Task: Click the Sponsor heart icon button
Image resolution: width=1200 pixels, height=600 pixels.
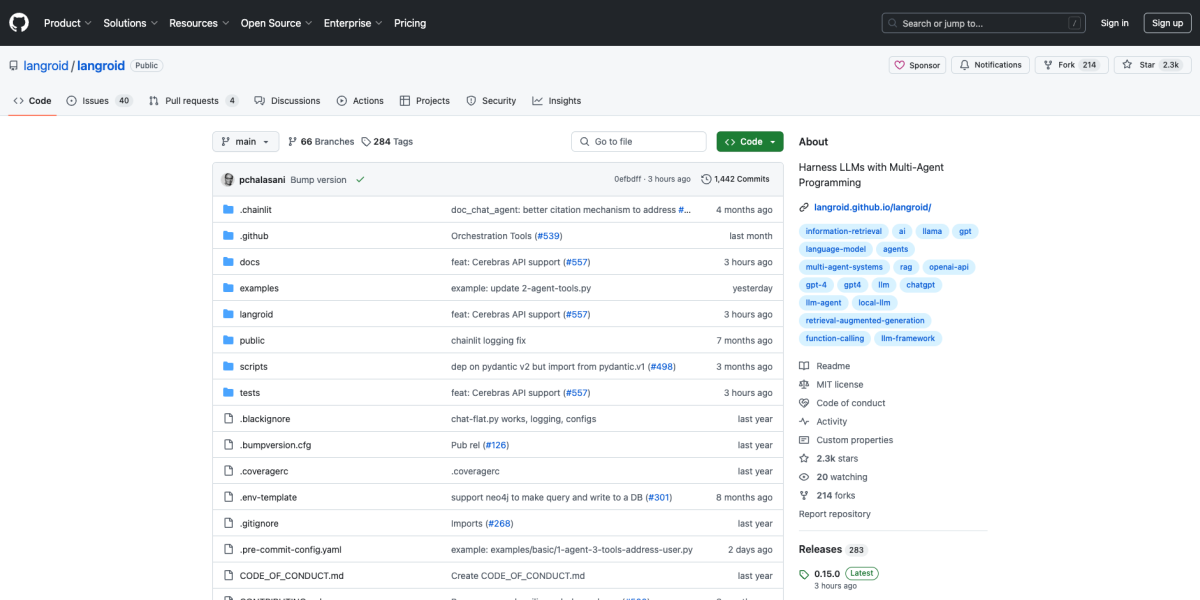Action: coord(900,65)
